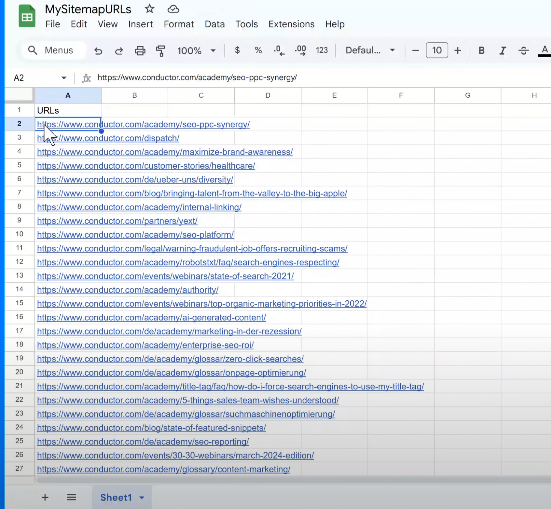Viewport: 551px width, 509px height.
Task: Click the select-all corner box
Action: pos(19,95)
